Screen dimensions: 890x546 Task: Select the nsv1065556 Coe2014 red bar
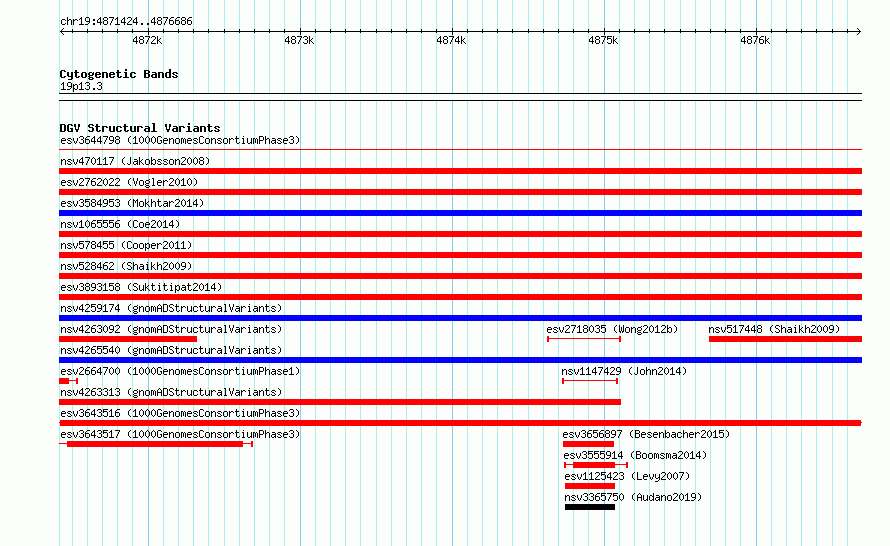tap(460, 234)
